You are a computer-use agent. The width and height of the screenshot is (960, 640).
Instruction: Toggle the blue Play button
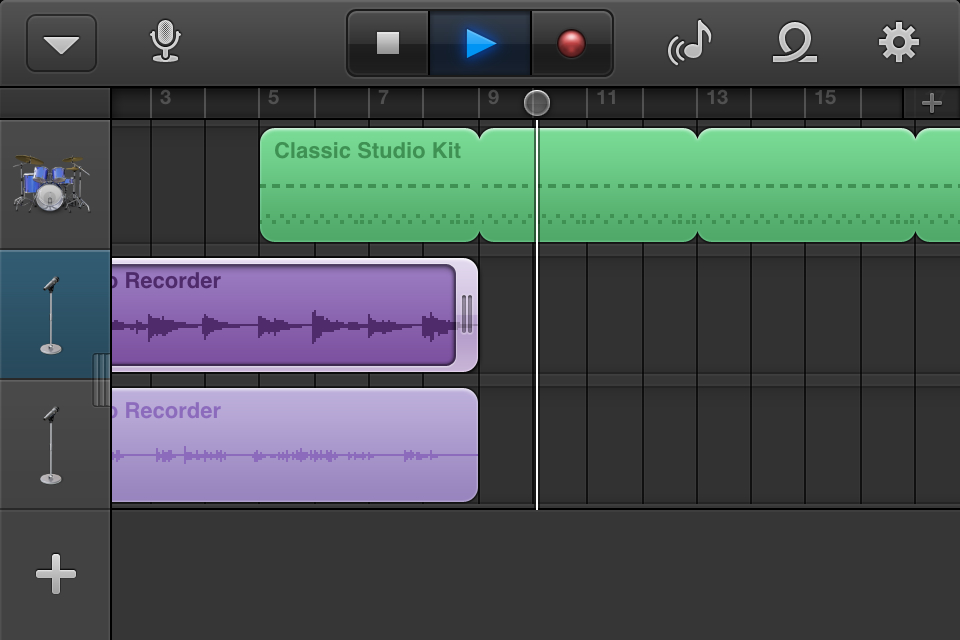point(480,43)
